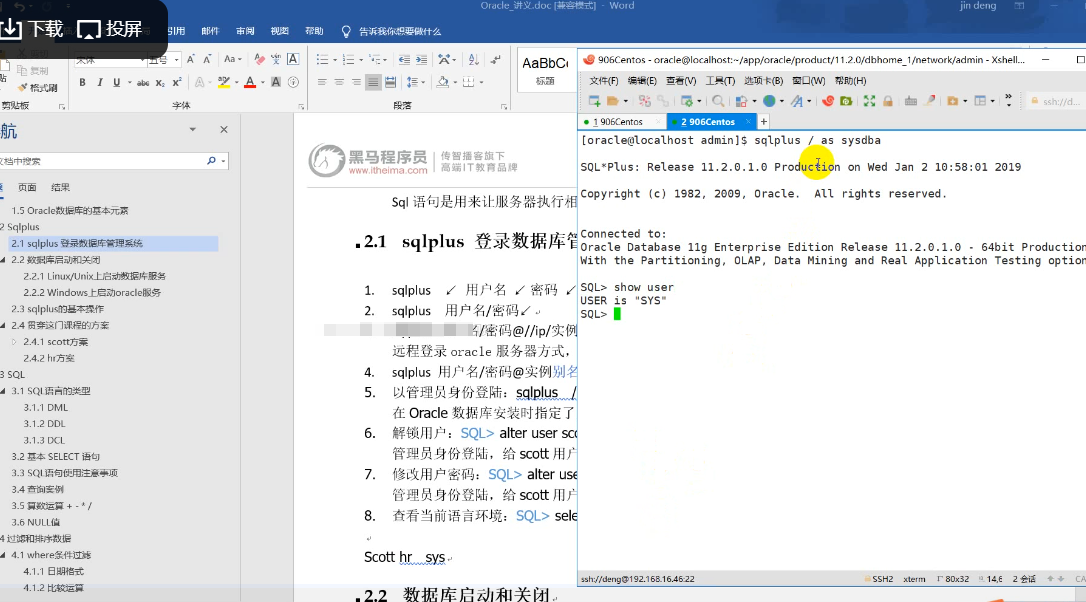
Task: Apply subscript x₂ formatting
Action: tap(160, 82)
